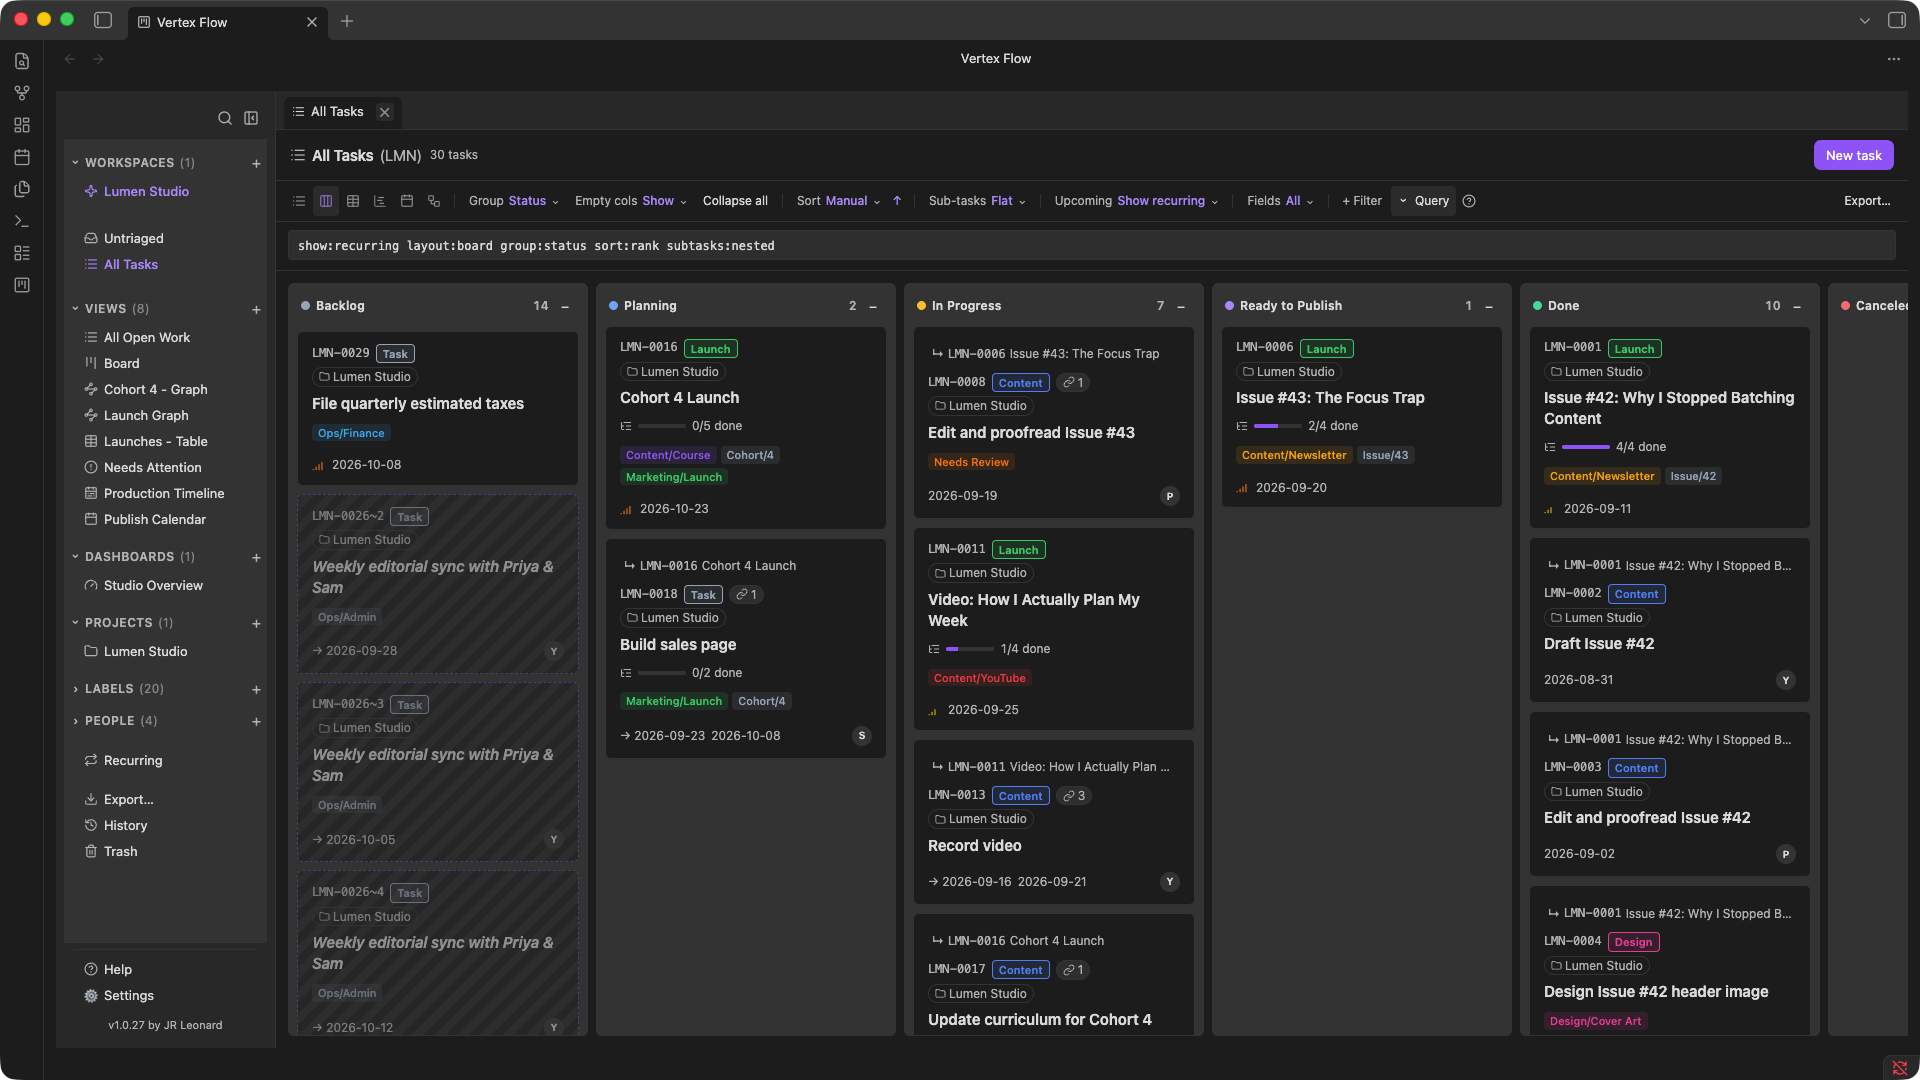Add a new label with the plus icon
1920x1080 pixels.
coord(256,689)
